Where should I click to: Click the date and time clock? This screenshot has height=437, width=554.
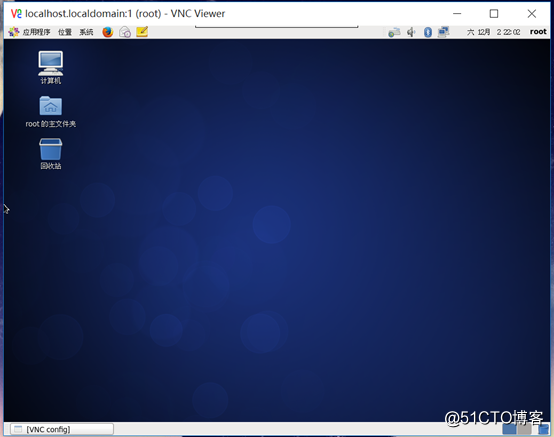(x=494, y=32)
